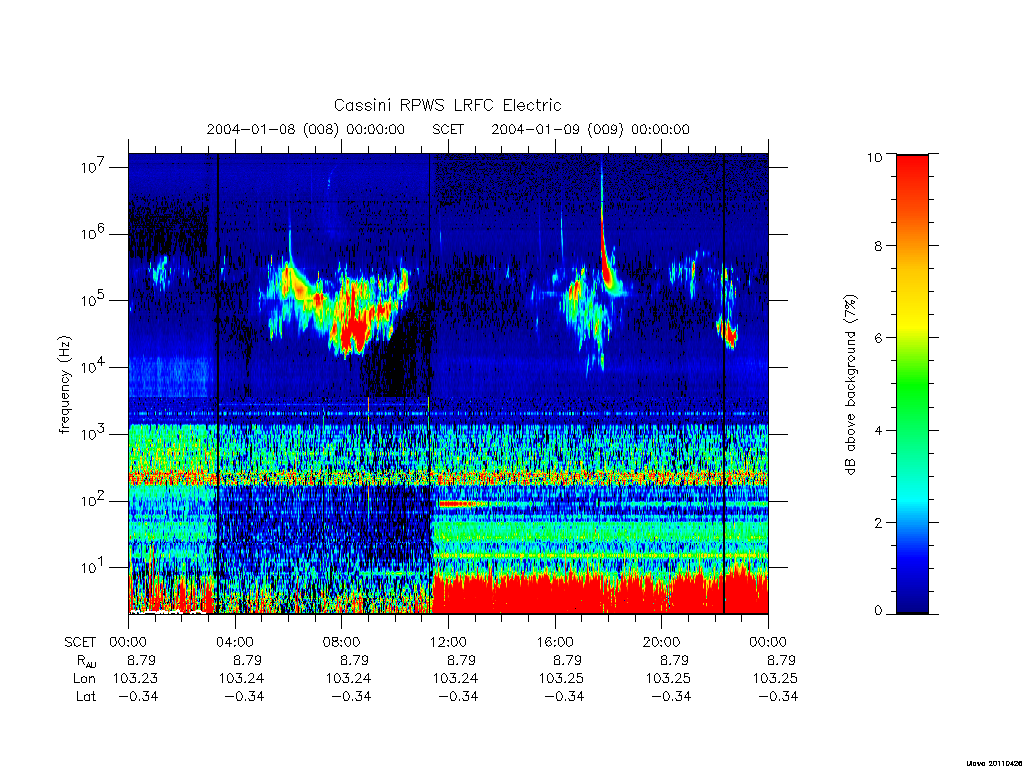Click the 'SCET' row label beside the time ticks
This screenshot has width=1024, height=768.
[80, 643]
